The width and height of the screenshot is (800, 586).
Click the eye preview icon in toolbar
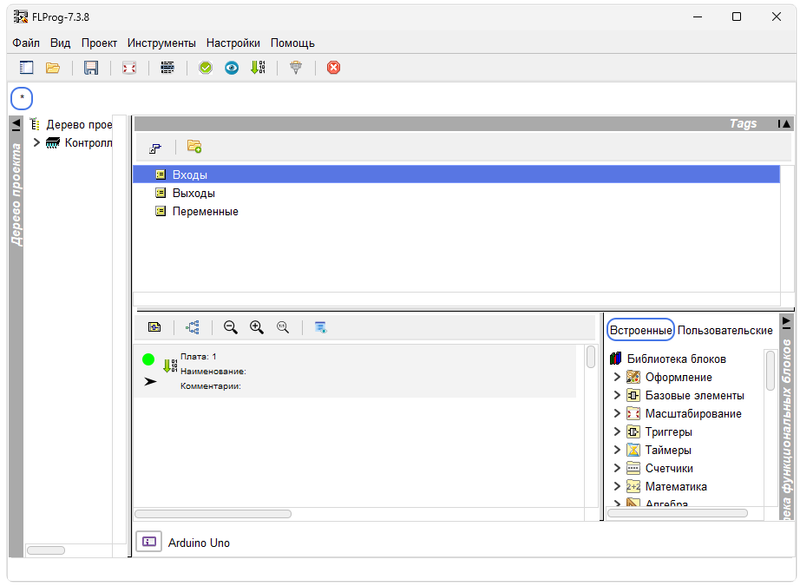[x=231, y=68]
